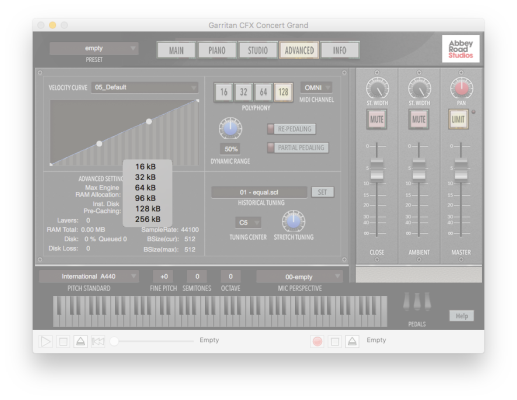Choose 32 kB from the popup menu
517x400 pixels.
tap(147, 177)
